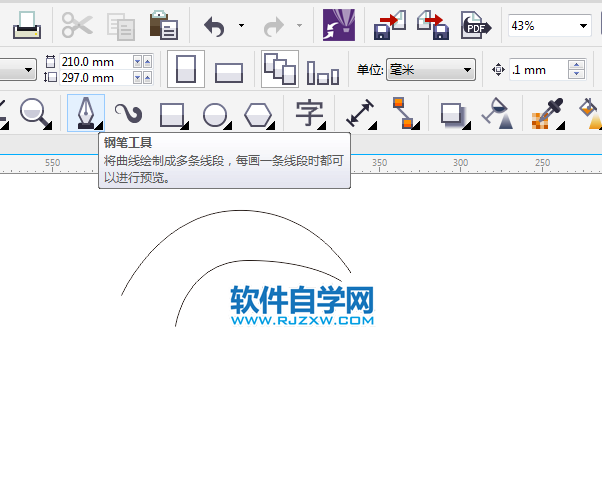Increase the nudge distance value

(575, 65)
